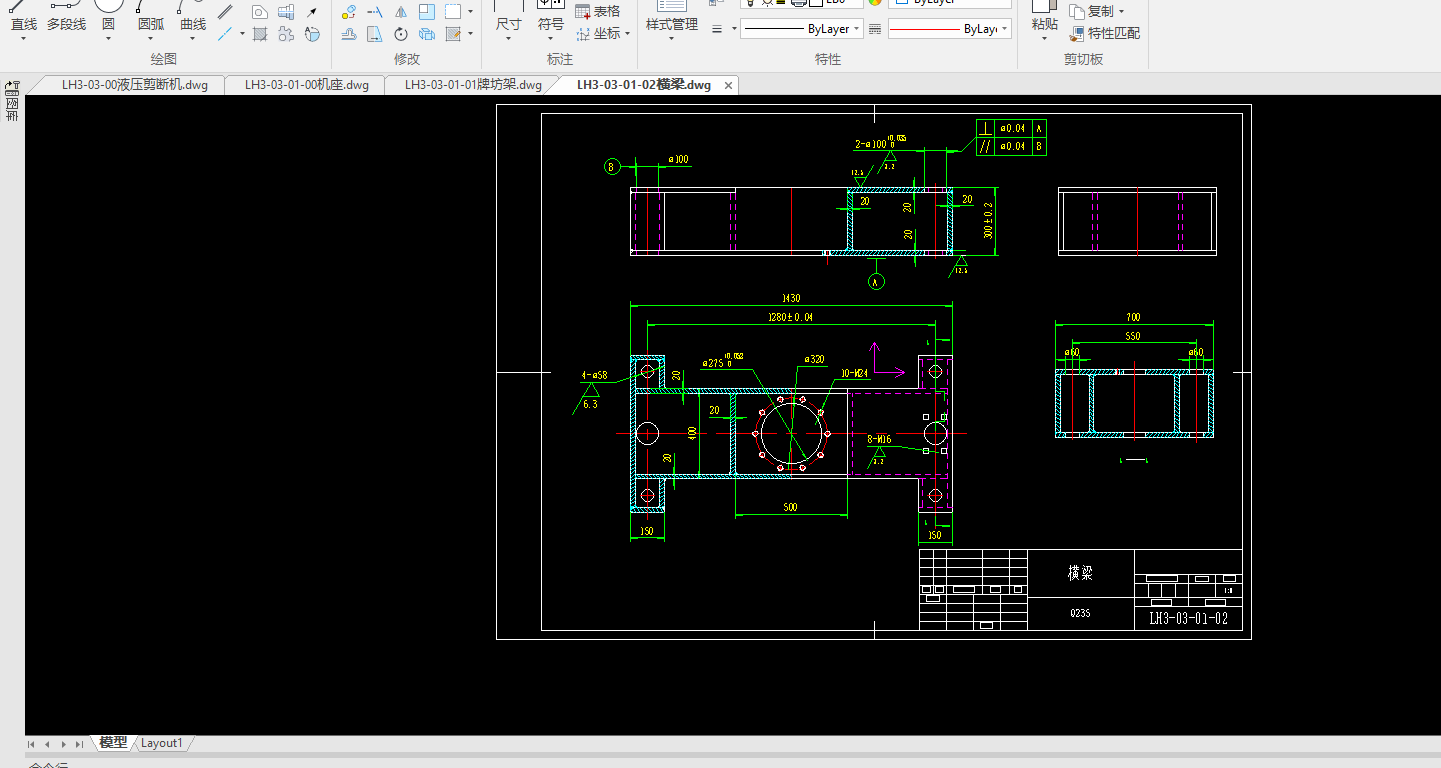Select the polygon shape tool icon

coord(259,12)
